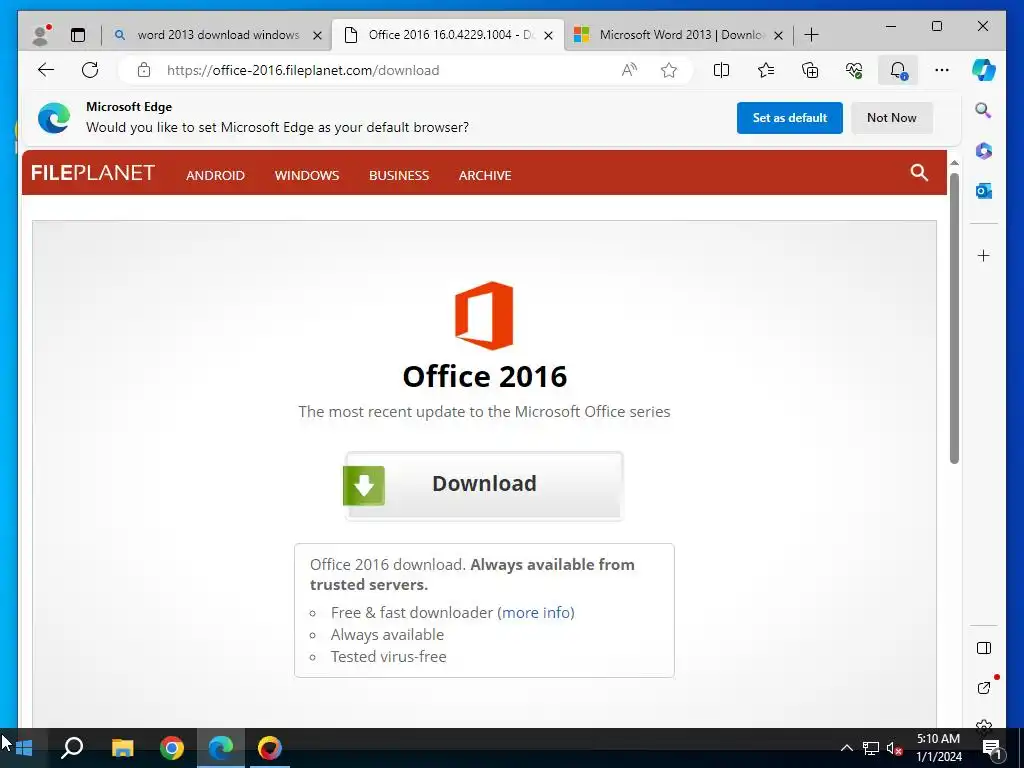Open the ARCHIVE menu
The image size is (1024, 768).
click(485, 175)
